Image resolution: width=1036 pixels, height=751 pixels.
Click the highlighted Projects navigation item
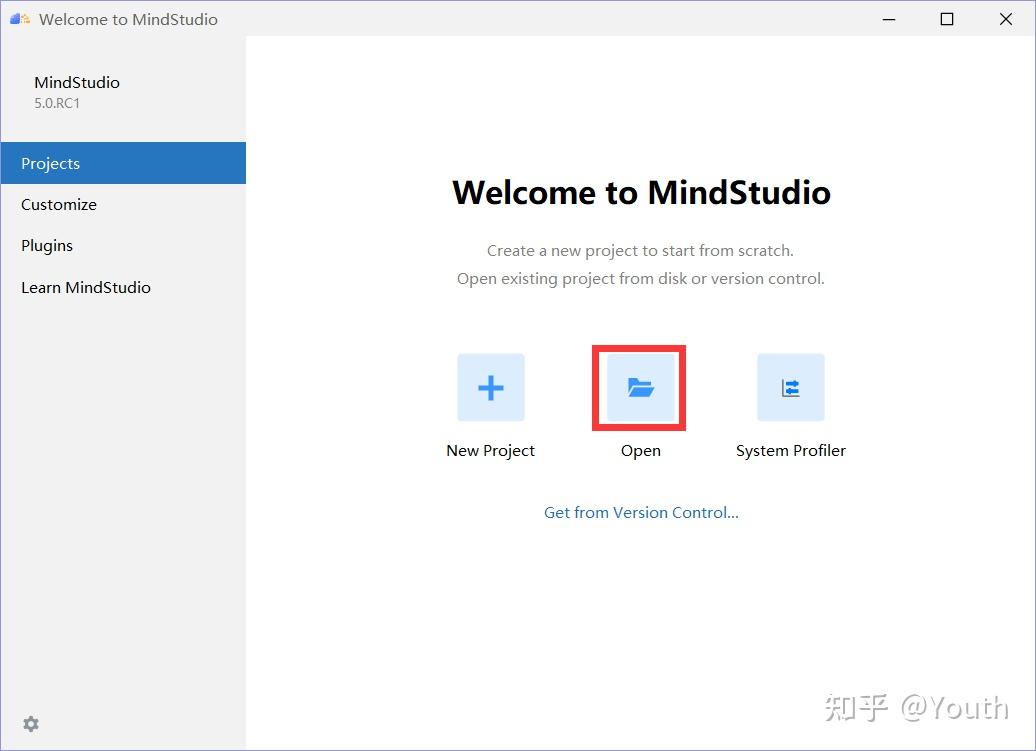pos(50,163)
